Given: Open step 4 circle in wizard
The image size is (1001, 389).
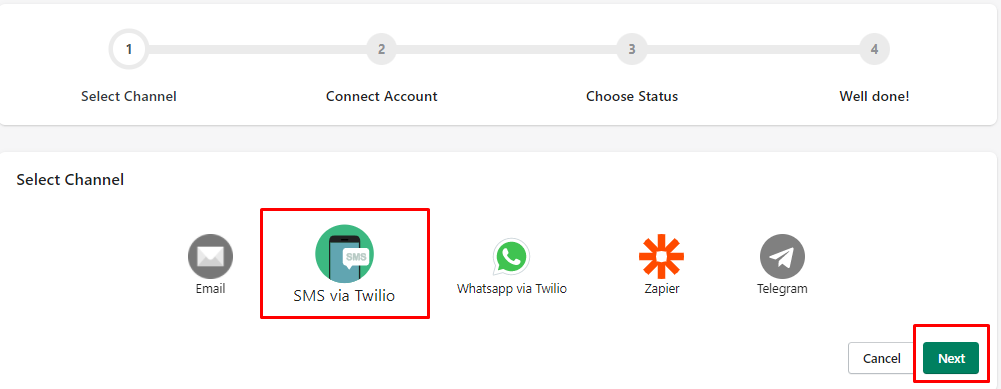Looking at the screenshot, I should click(x=874, y=49).
